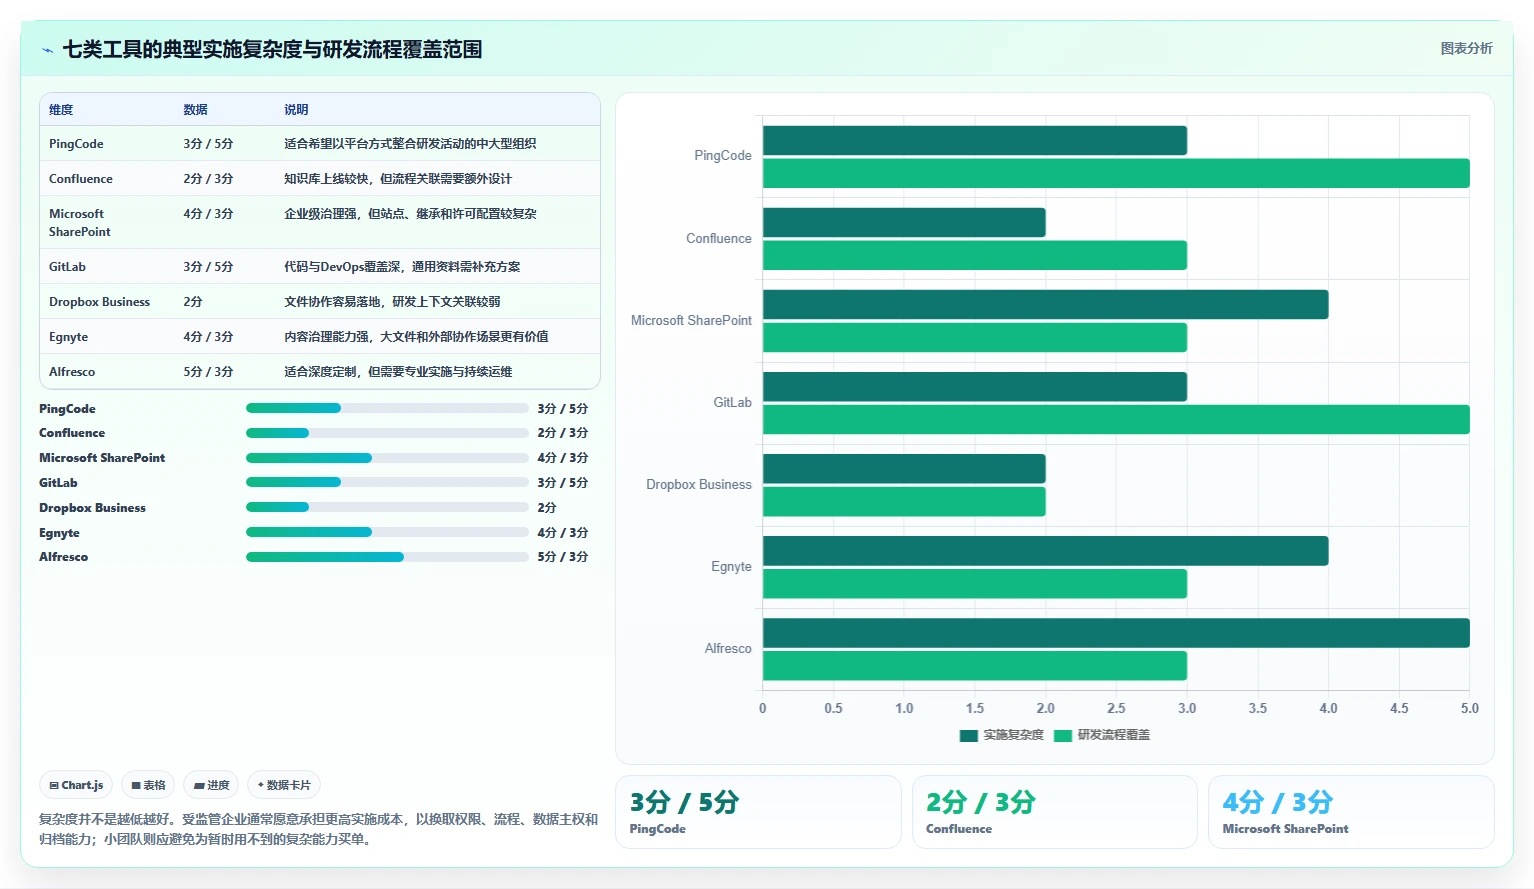This screenshot has height=889, width=1534.
Task: Click the title icon beside the chart heading
Action: [x=47, y=50]
